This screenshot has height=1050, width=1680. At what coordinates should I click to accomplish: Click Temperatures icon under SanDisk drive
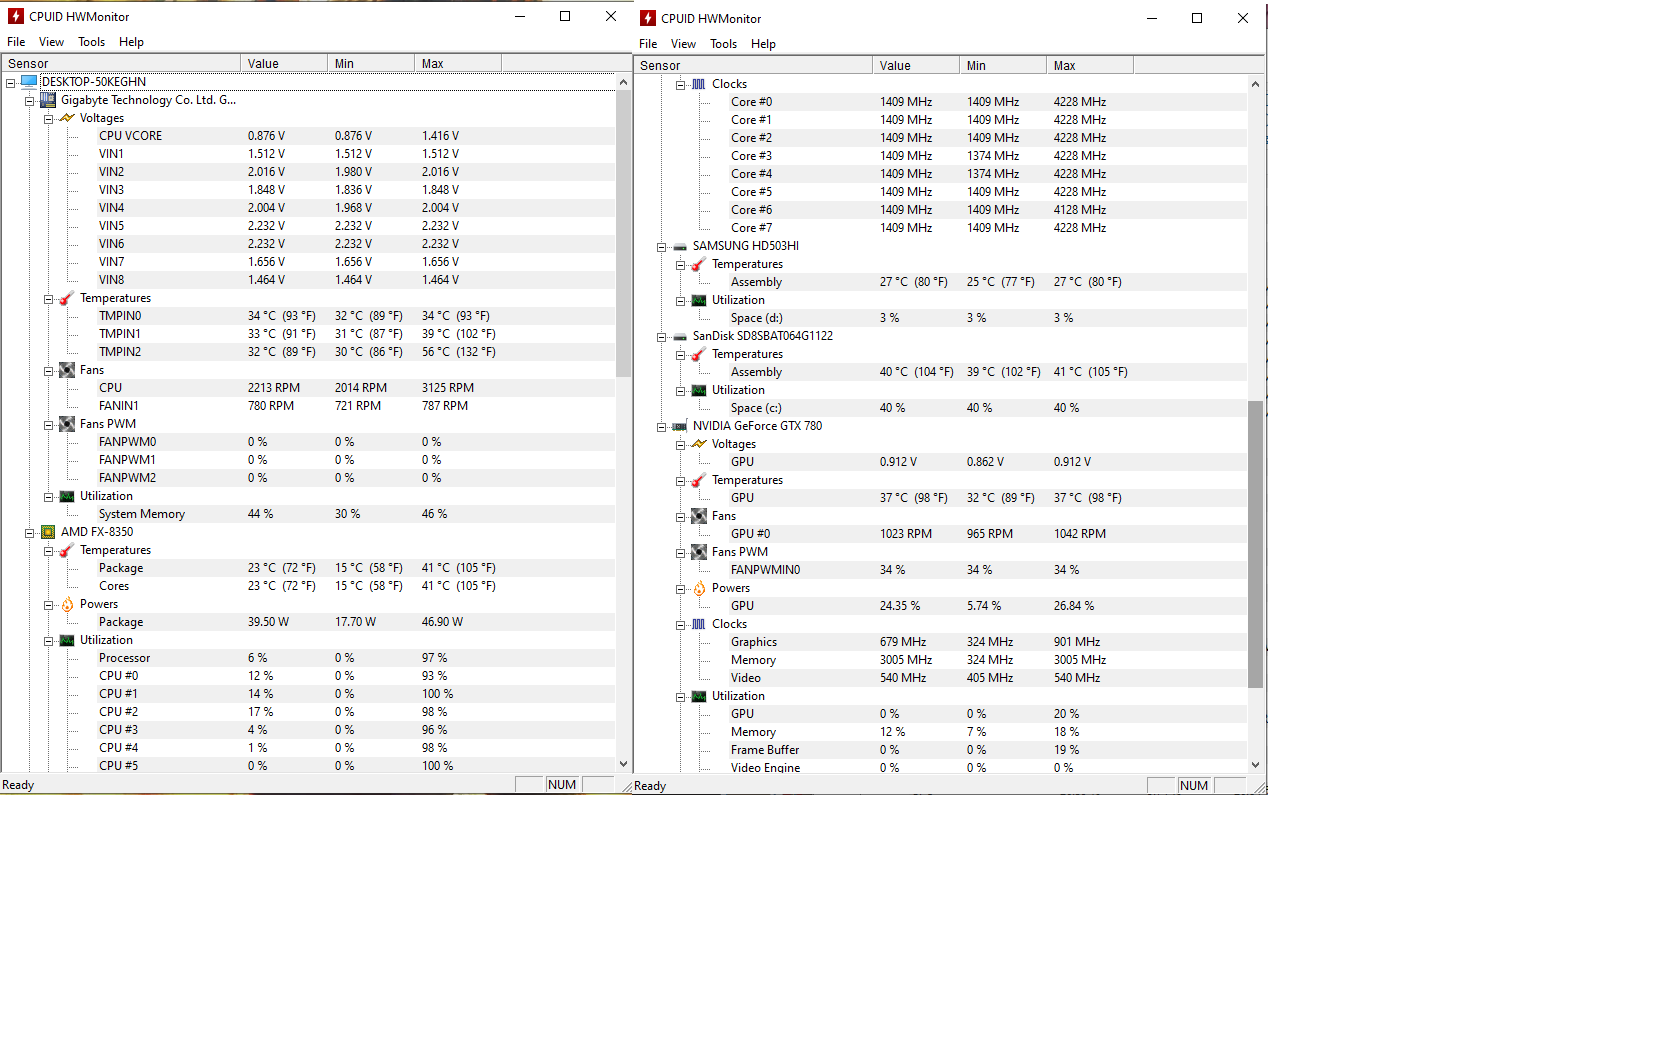point(699,354)
